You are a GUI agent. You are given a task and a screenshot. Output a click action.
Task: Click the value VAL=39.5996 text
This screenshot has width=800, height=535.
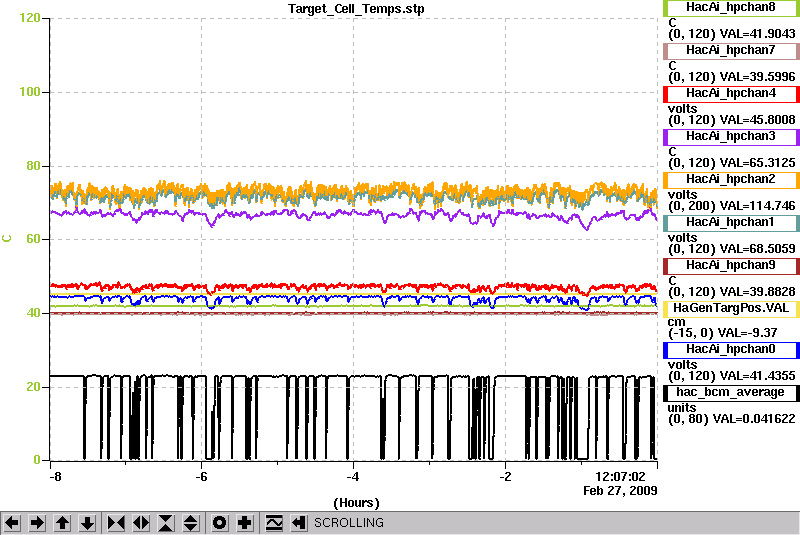point(757,77)
